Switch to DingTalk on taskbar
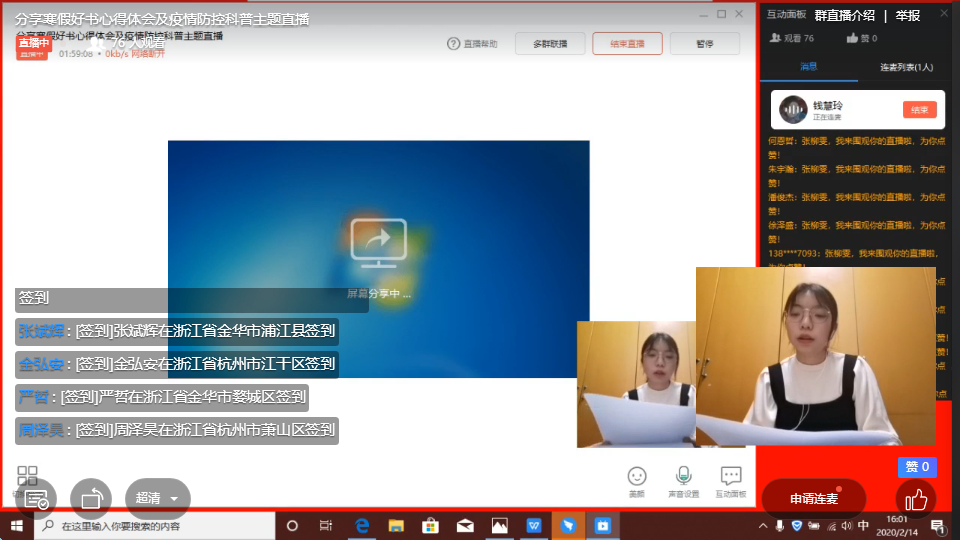960x540 pixels. coord(568,526)
